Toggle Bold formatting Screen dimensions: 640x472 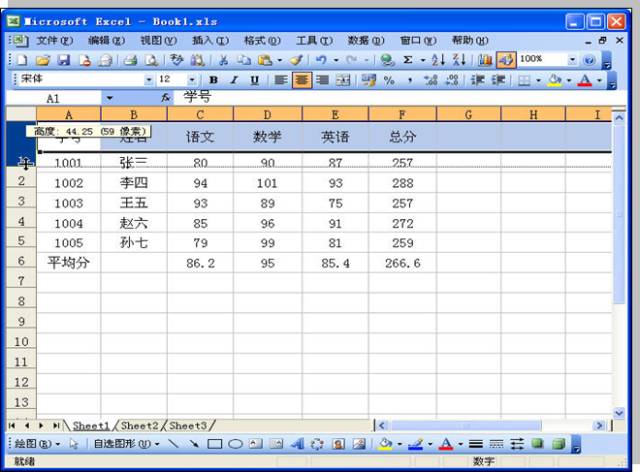pyautogui.click(x=213, y=79)
